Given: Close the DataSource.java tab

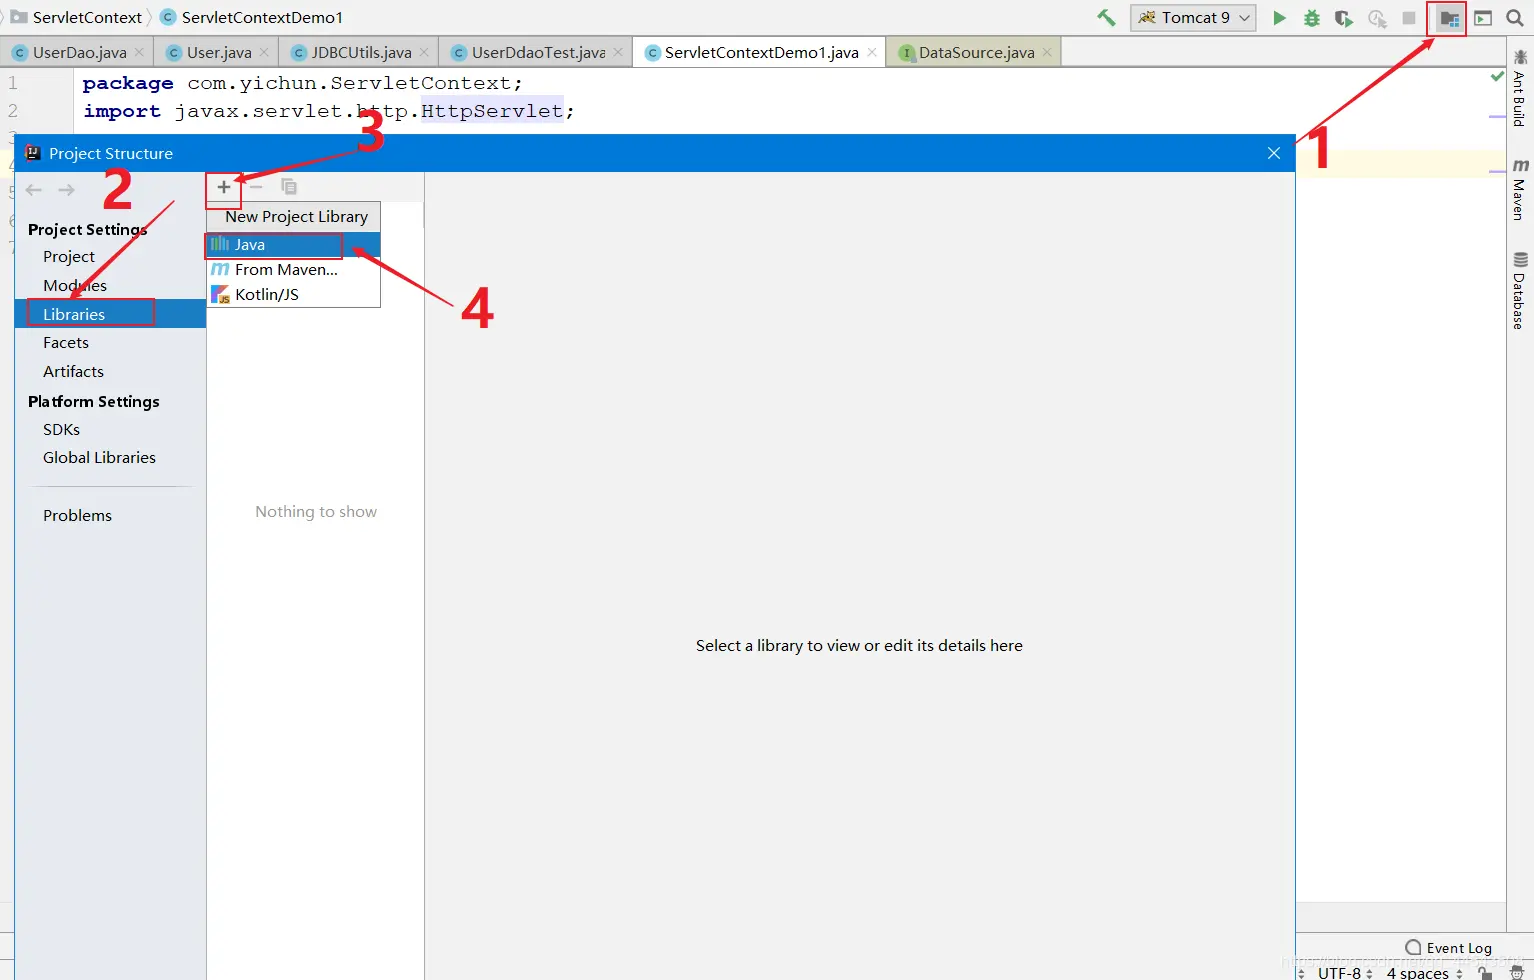Looking at the screenshot, I should [1047, 52].
